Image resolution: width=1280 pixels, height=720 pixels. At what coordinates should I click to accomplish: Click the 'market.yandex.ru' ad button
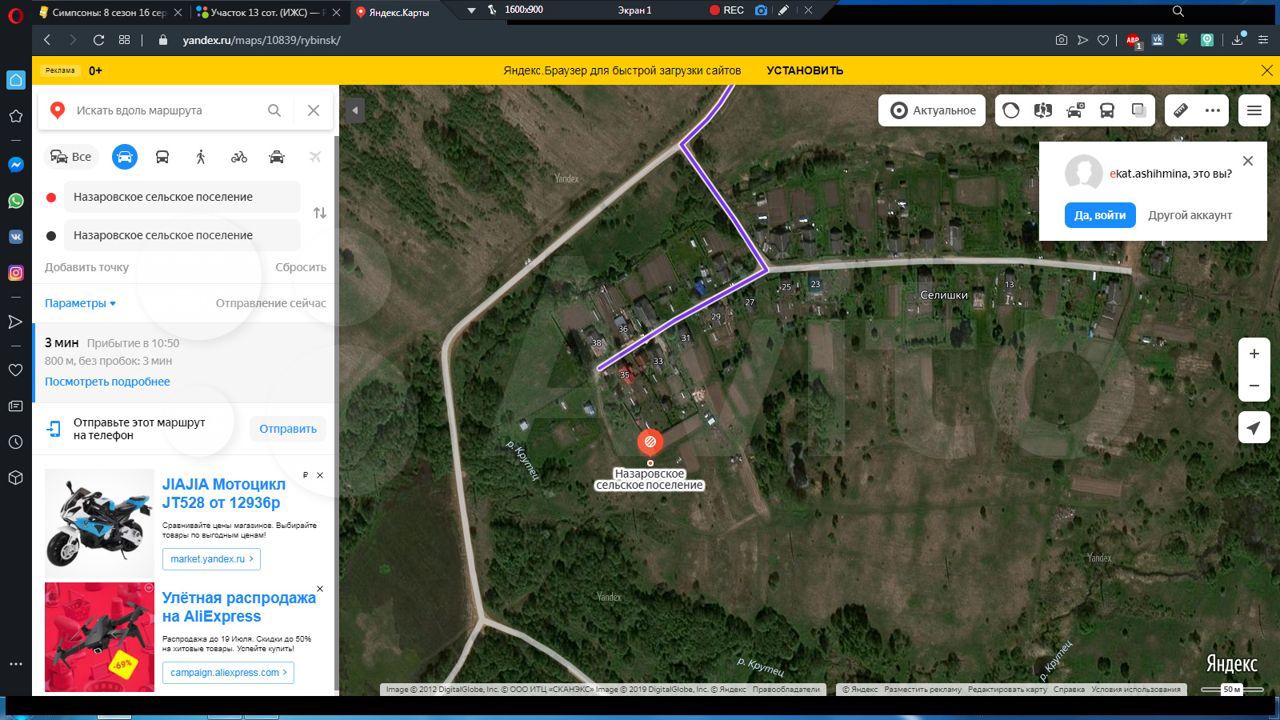211,559
